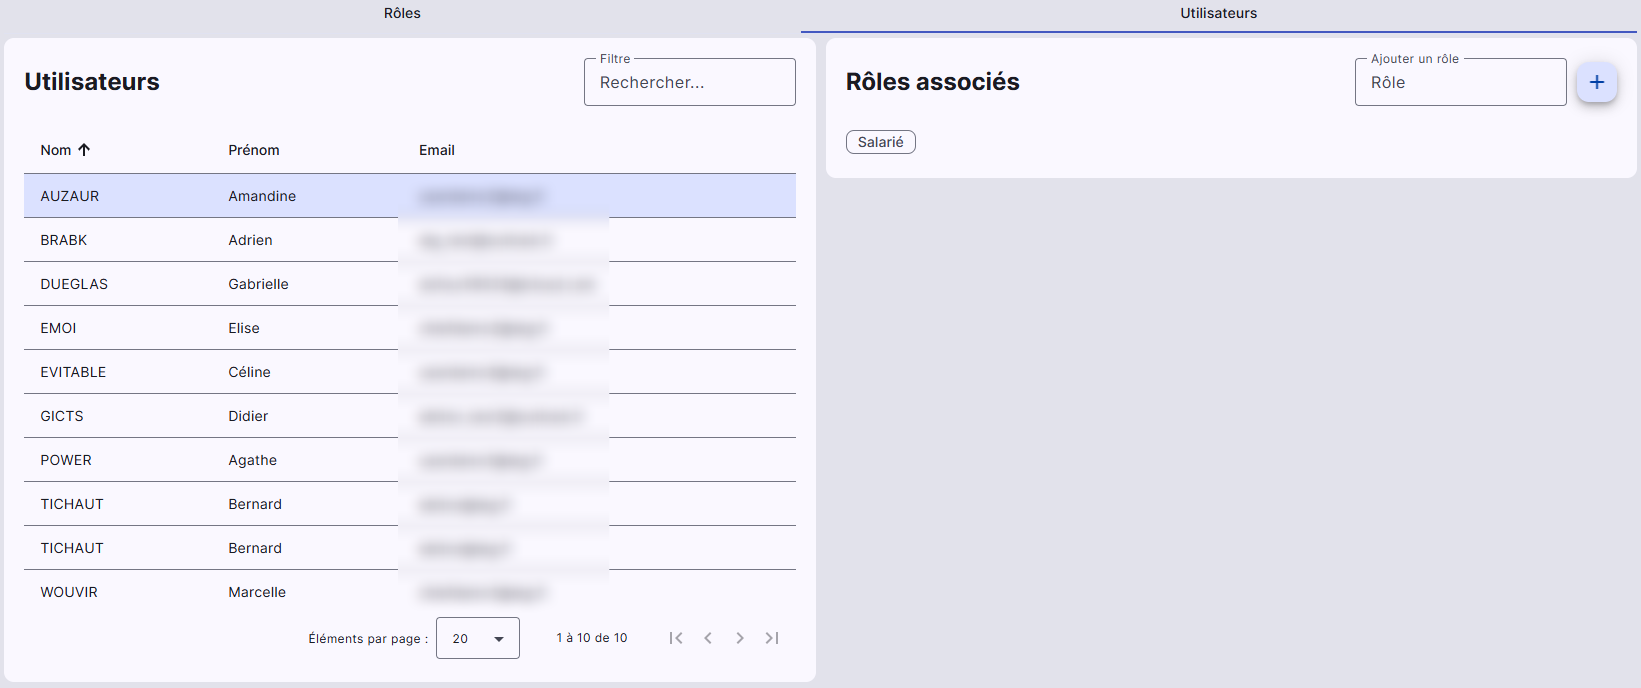Focus the Rechercher filter field

(x=689, y=83)
